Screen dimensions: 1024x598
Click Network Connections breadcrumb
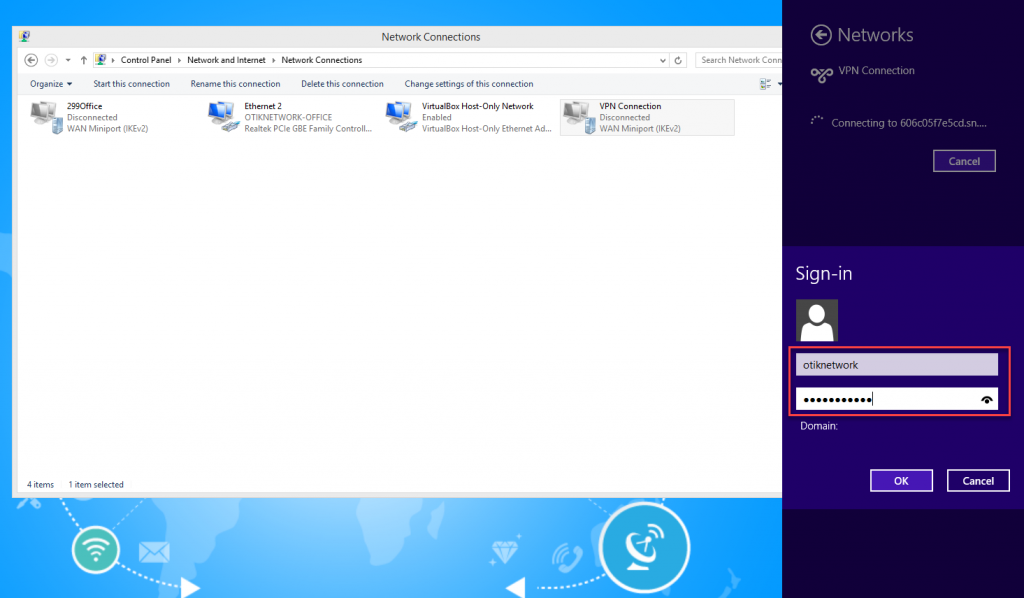(x=321, y=60)
